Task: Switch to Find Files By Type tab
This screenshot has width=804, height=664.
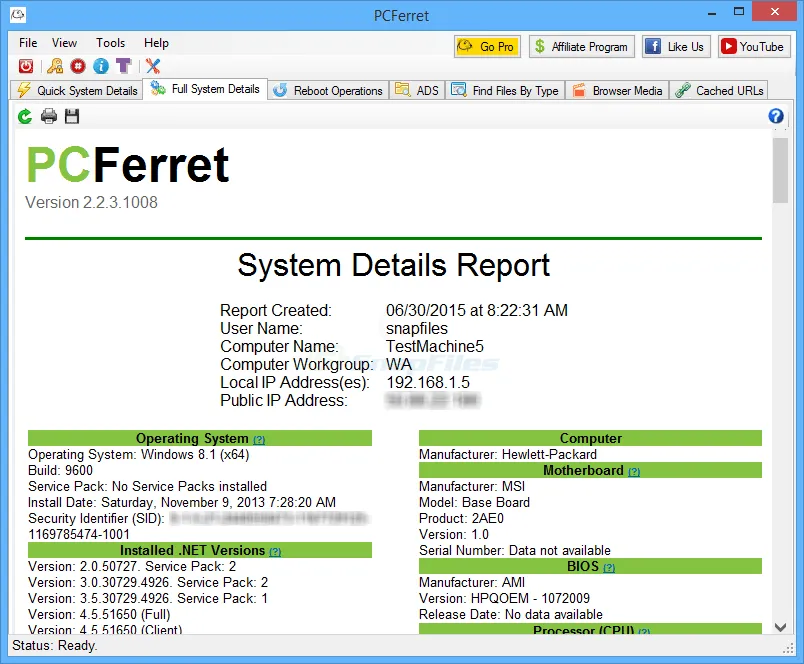Action: [505, 90]
